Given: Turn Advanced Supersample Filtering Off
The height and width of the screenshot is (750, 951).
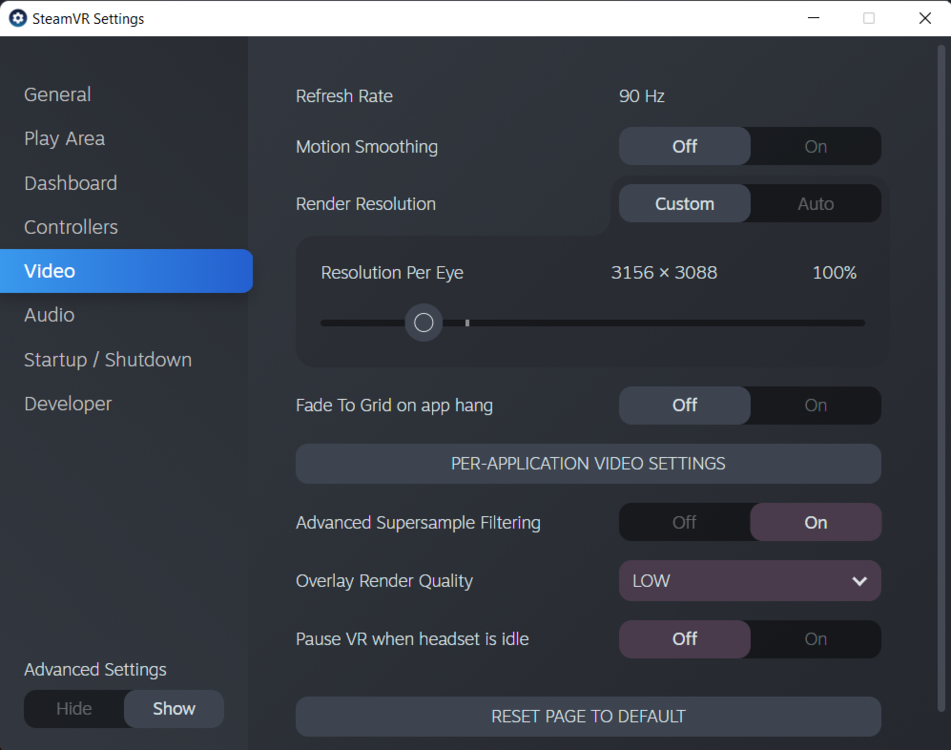Looking at the screenshot, I should click(x=685, y=522).
